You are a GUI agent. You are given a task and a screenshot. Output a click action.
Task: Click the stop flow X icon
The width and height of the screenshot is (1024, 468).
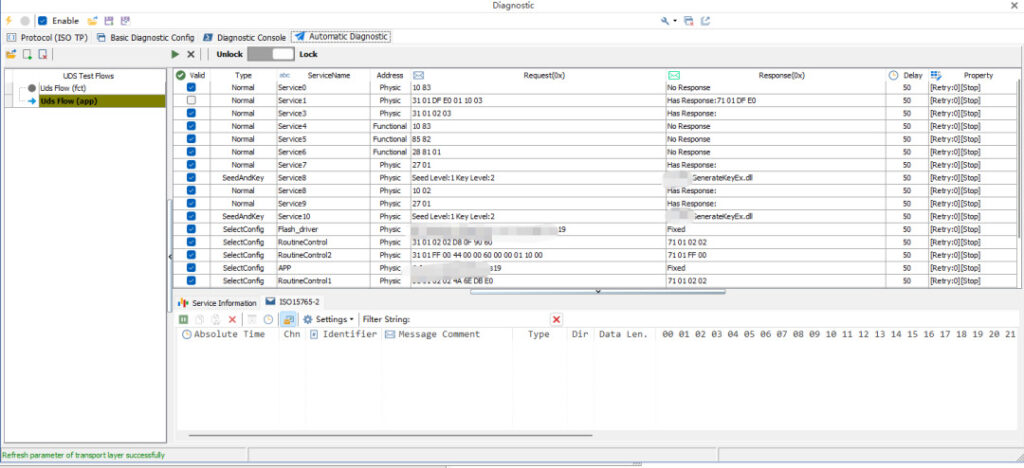191,54
